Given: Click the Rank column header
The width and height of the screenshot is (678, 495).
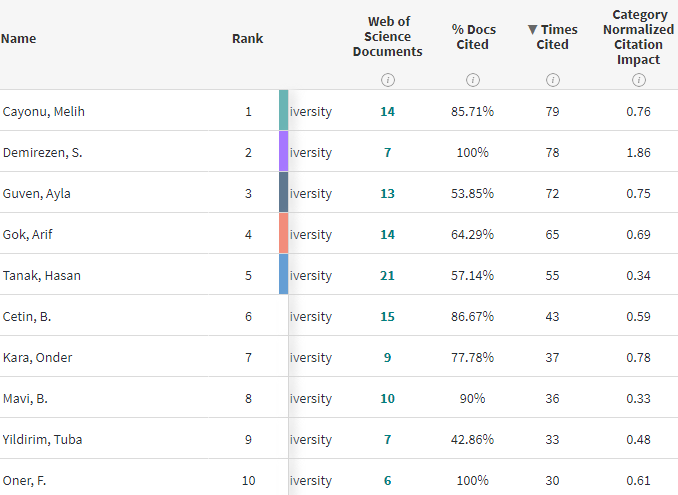Looking at the screenshot, I should pyautogui.click(x=247, y=39).
